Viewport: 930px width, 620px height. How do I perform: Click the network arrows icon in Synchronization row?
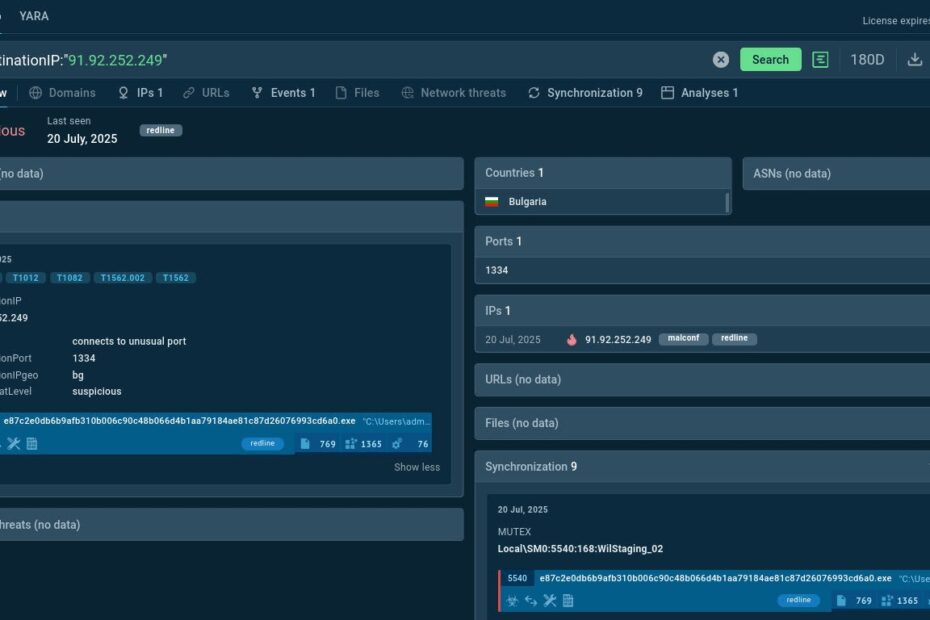click(530, 601)
